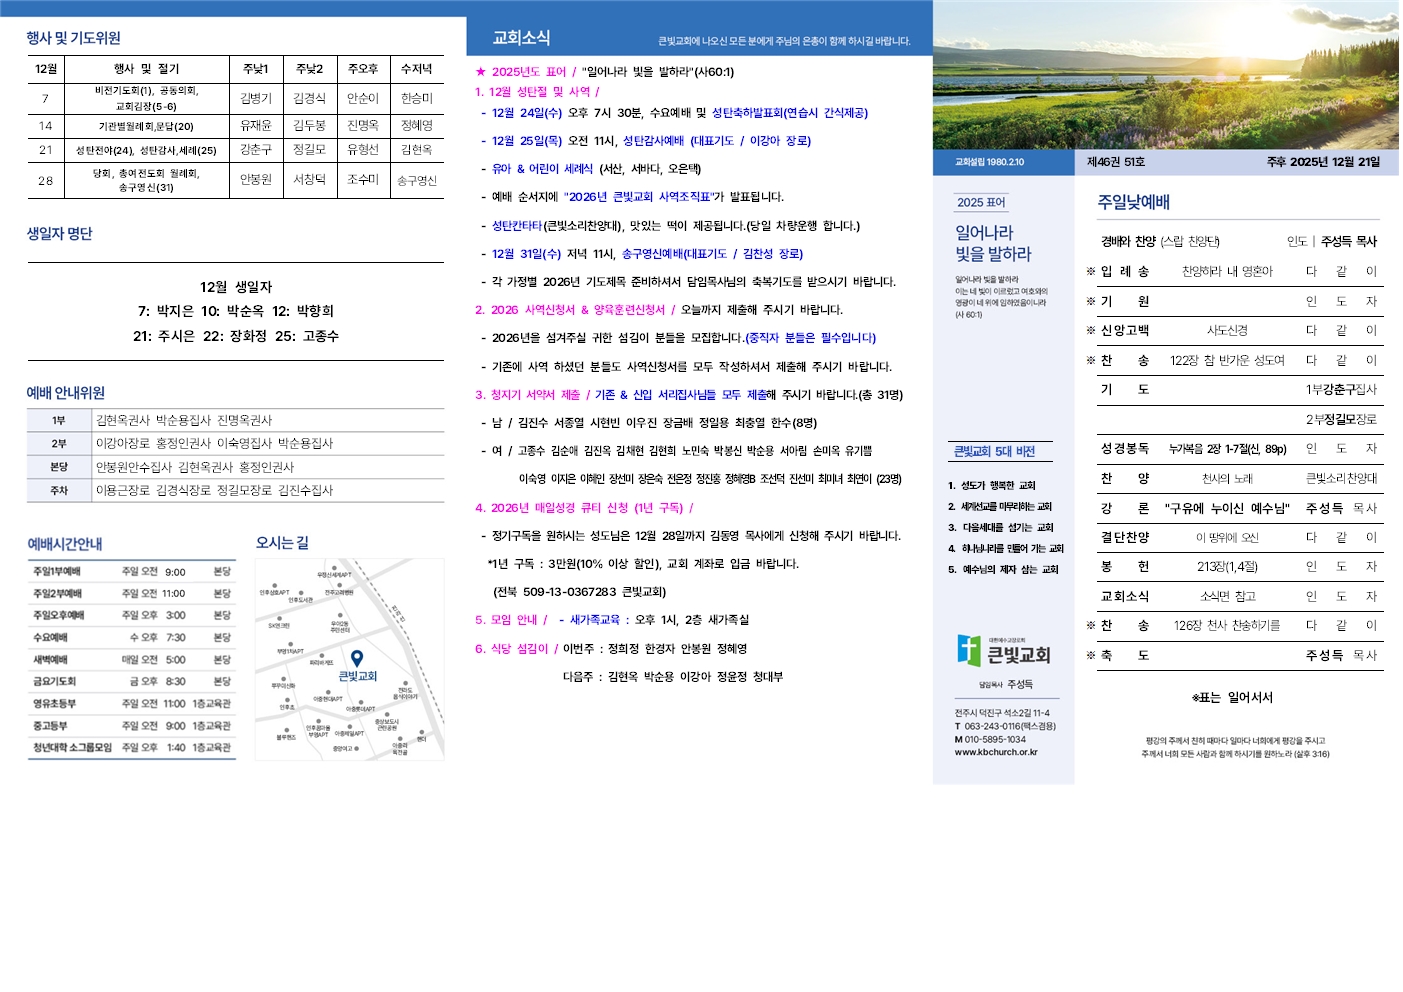Click the 1부 row label in 안내위원 table
Image resolution: width=1403 pixels, height=992 pixels.
(59, 421)
